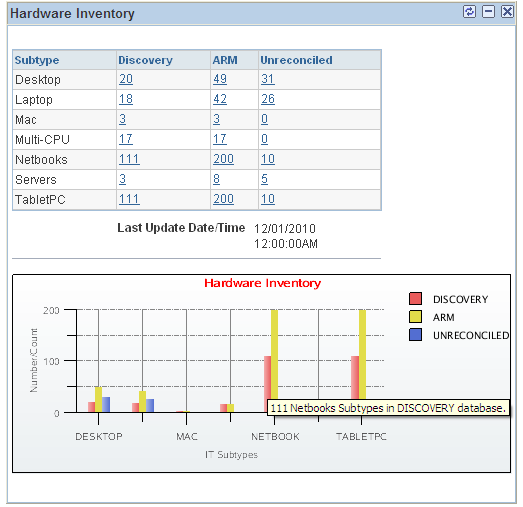Screen dimensions: 523x507
Task: Open Desktop Unreconciled count 31
Action: point(268,79)
